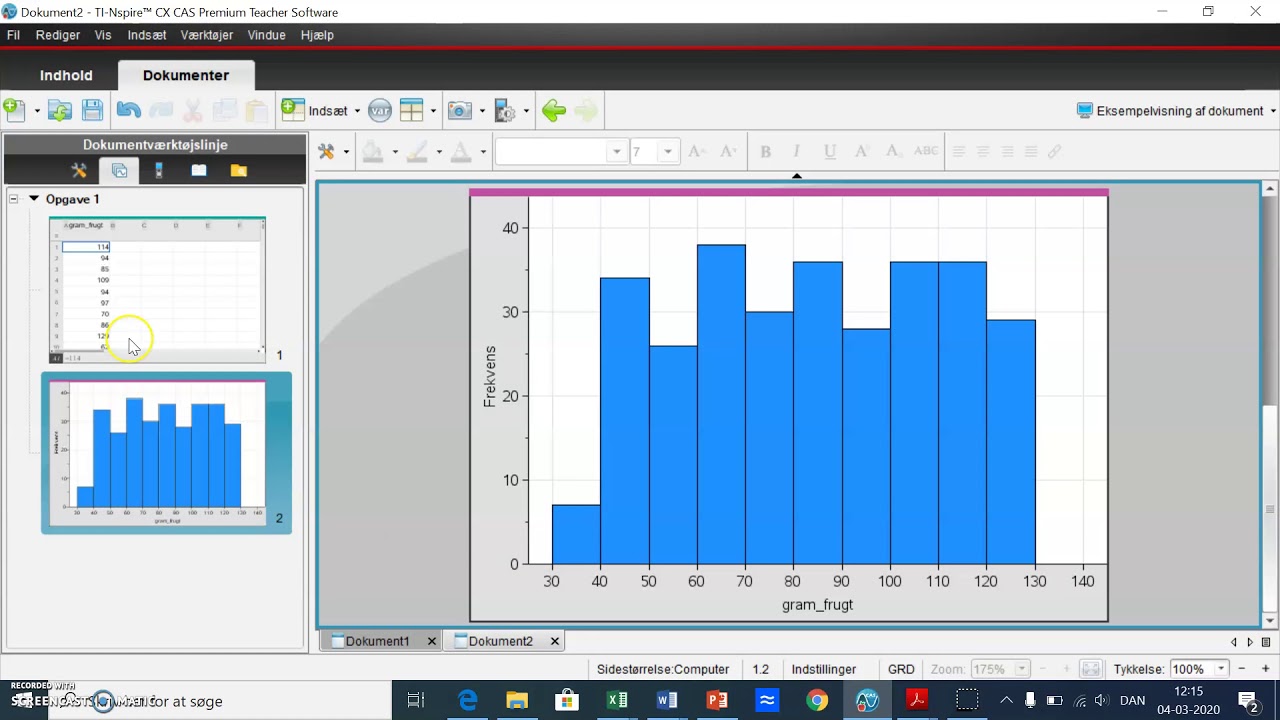Set left text alignment
The width and height of the screenshot is (1280, 720).
pos(958,151)
